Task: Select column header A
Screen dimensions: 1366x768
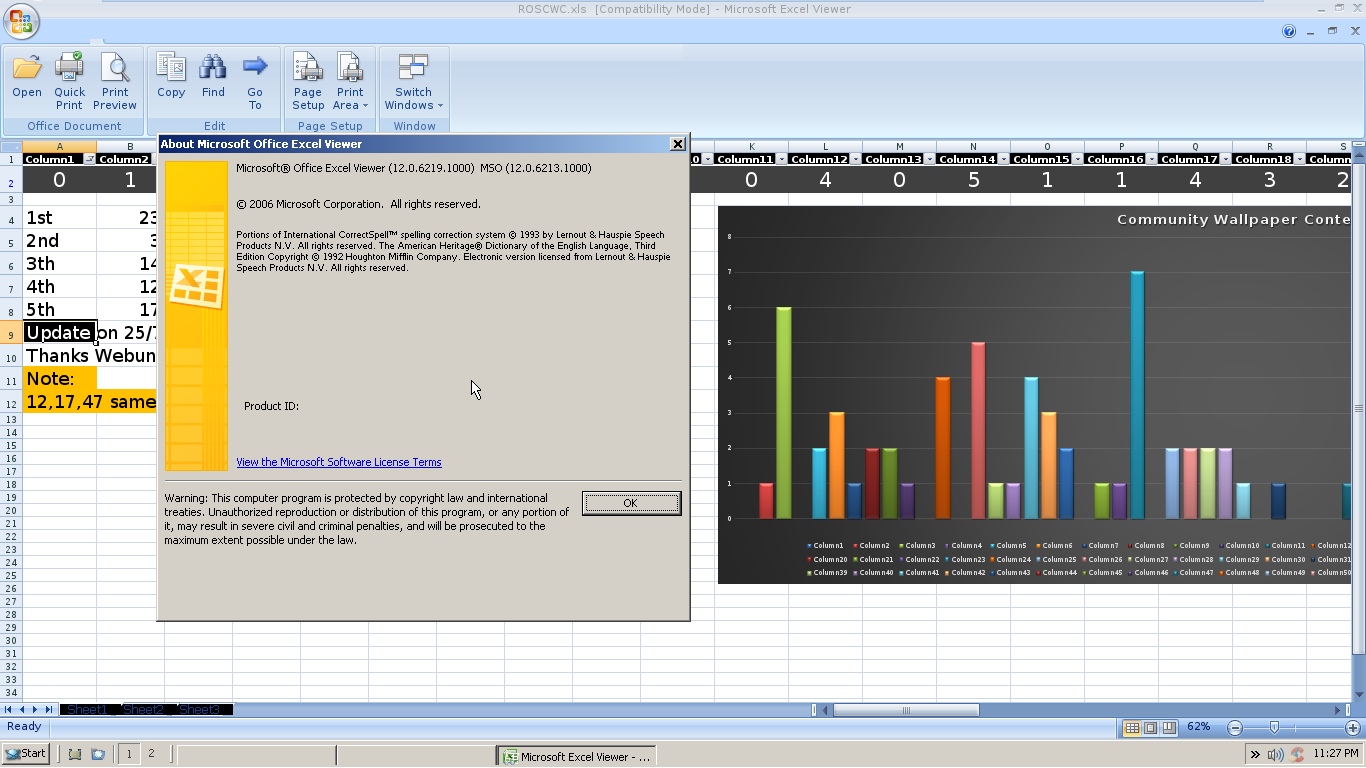Action: click(60, 146)
